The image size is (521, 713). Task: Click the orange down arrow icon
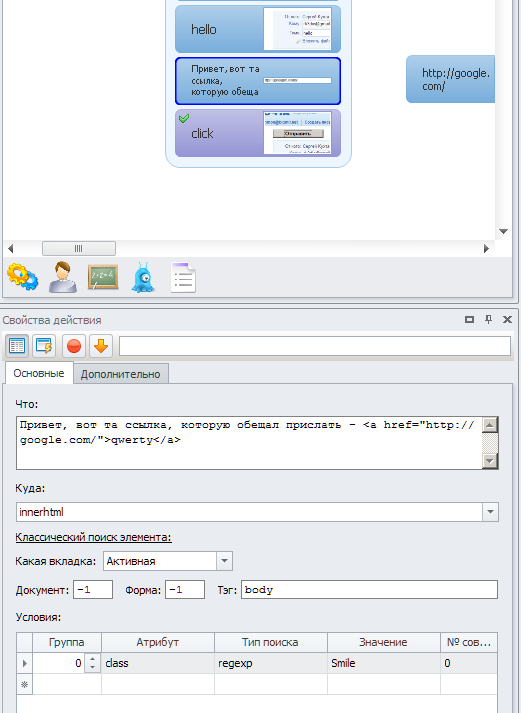100,346
